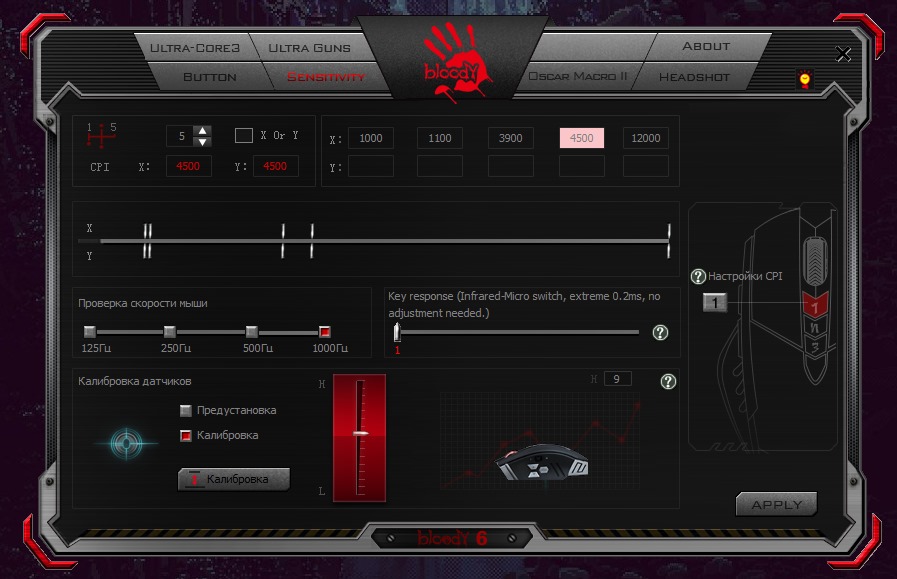The image size is (897, 579).
Task: Click the CPI X value field 4500
Action: 189,166
